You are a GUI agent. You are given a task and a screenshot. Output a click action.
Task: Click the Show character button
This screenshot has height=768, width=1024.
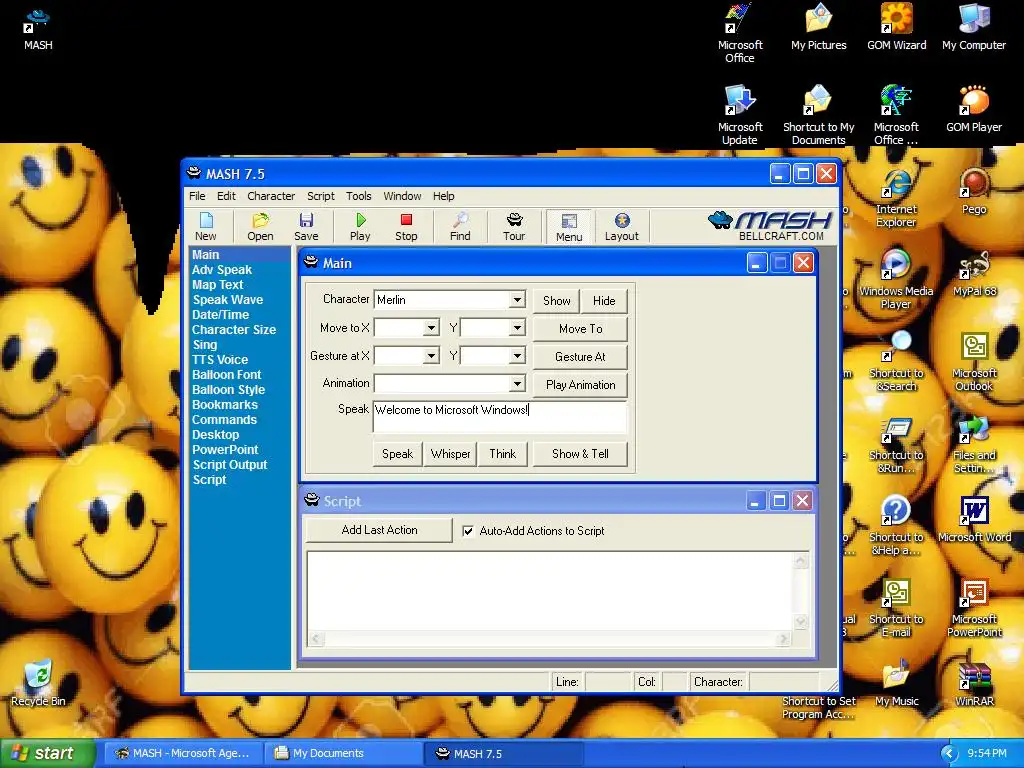pos(556,300)
